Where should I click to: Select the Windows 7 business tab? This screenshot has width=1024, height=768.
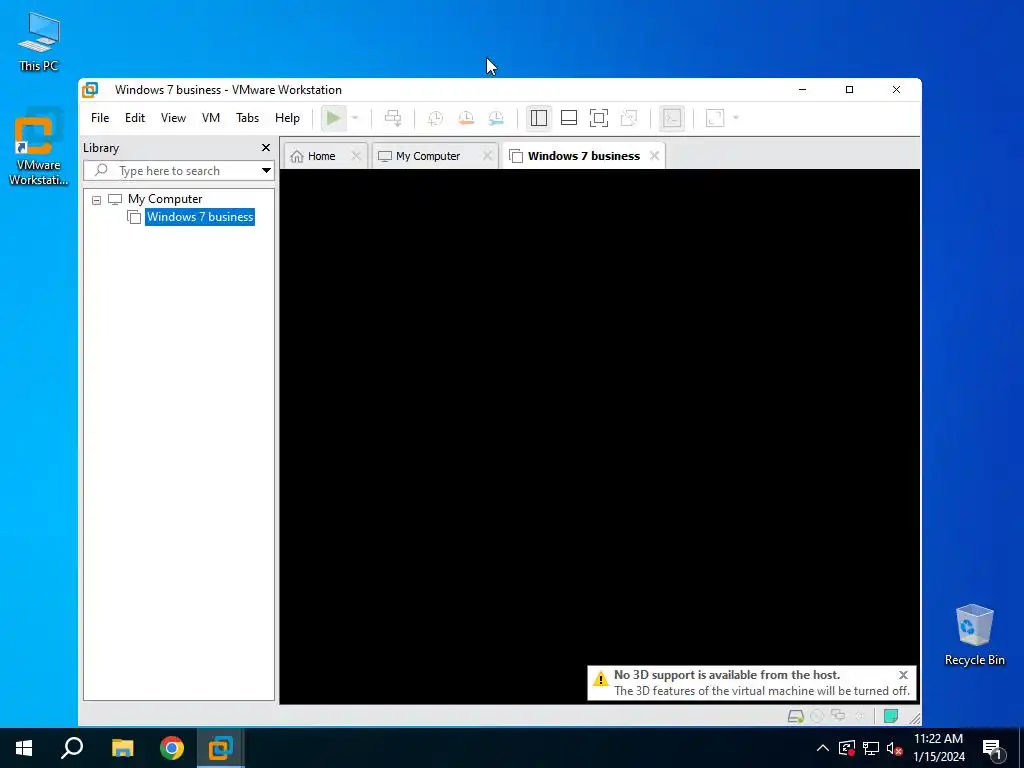click(x=584, y=156)
